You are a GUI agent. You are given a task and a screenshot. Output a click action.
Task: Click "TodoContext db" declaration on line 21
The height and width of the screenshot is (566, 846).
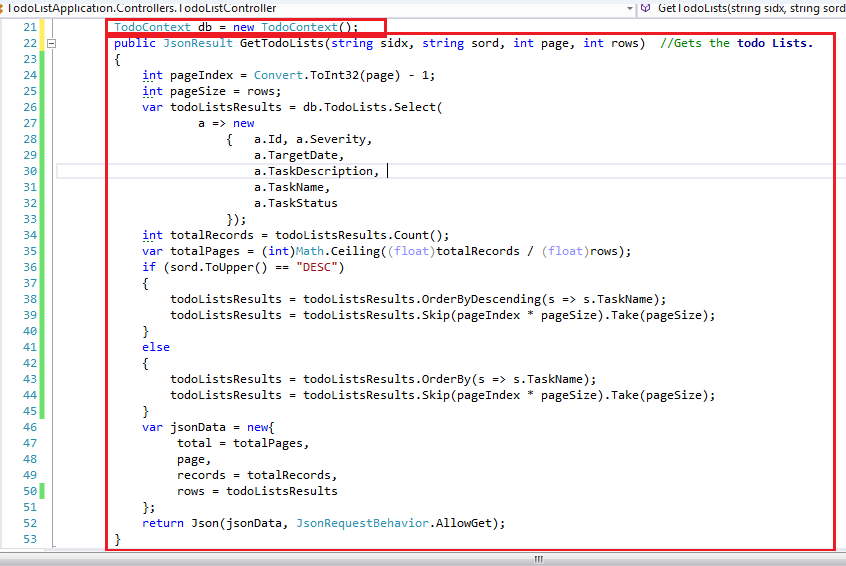(x=163, y=27)
